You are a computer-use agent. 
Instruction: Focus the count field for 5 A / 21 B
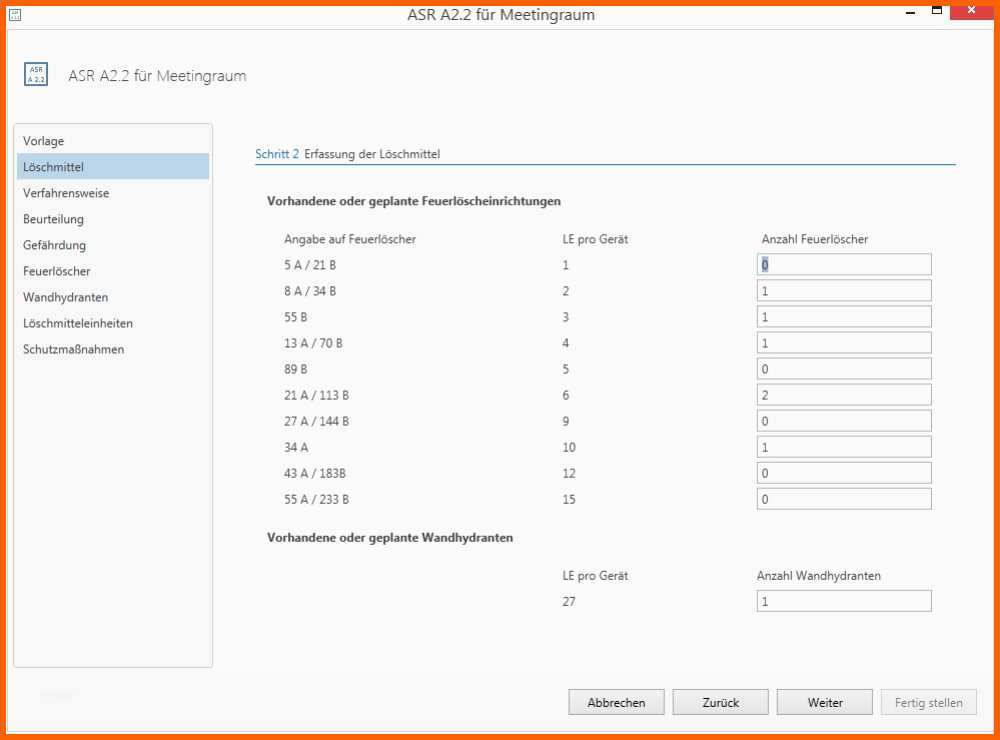(844, 265)
